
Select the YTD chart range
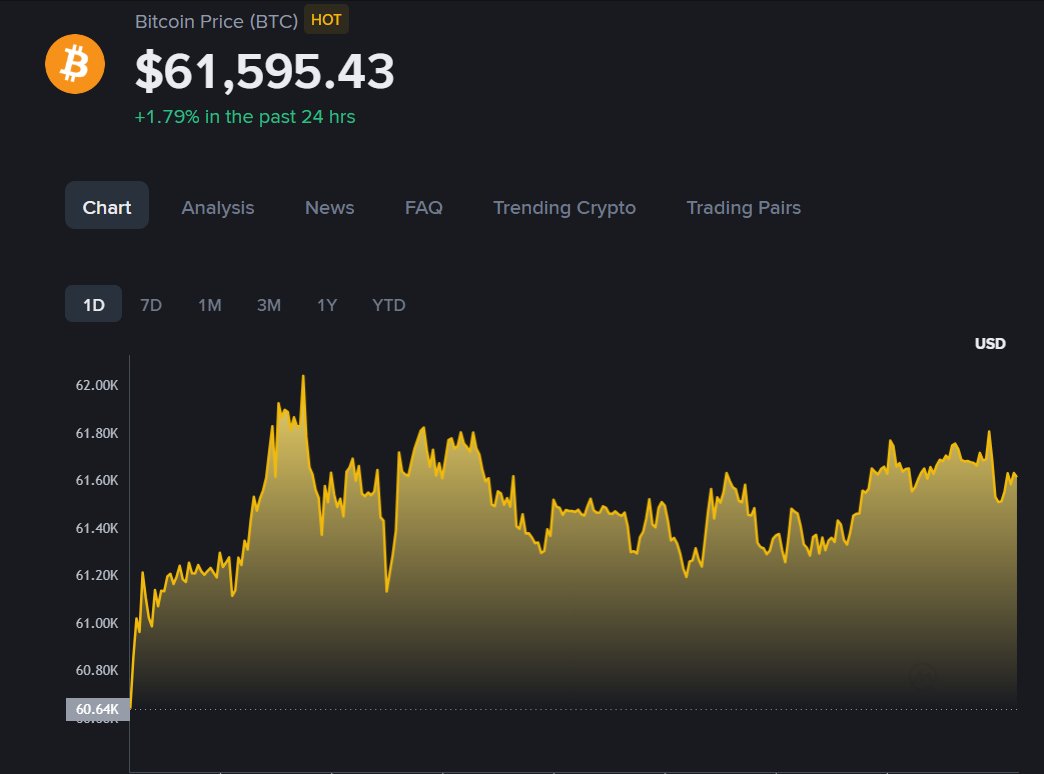(389, 305)
